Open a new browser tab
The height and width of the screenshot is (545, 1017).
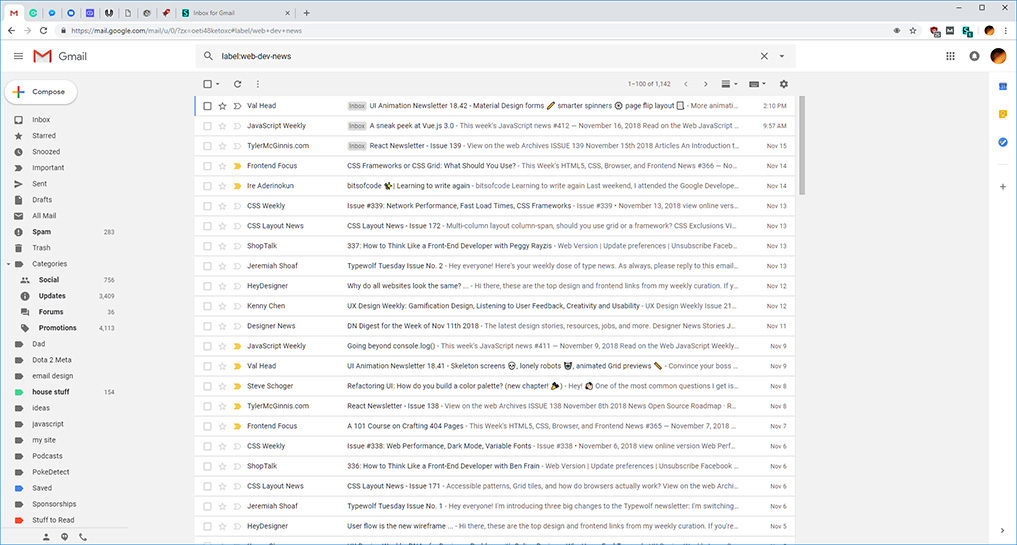(x=307, y=12)
